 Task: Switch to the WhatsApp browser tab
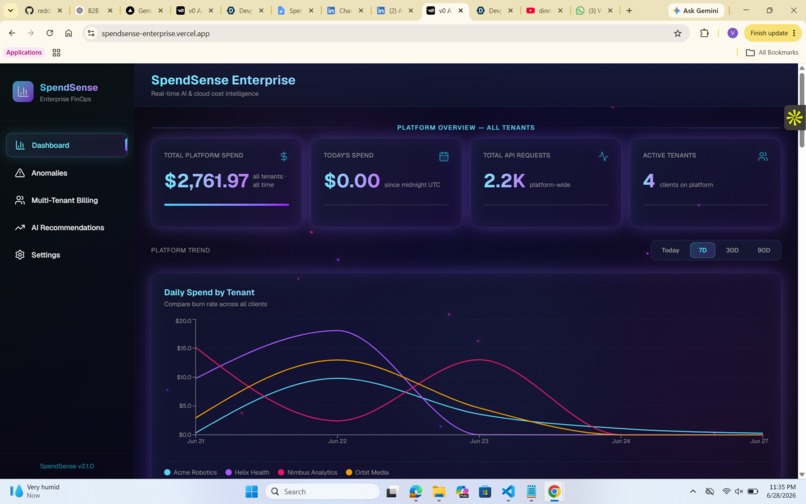[x=594, y=10]
